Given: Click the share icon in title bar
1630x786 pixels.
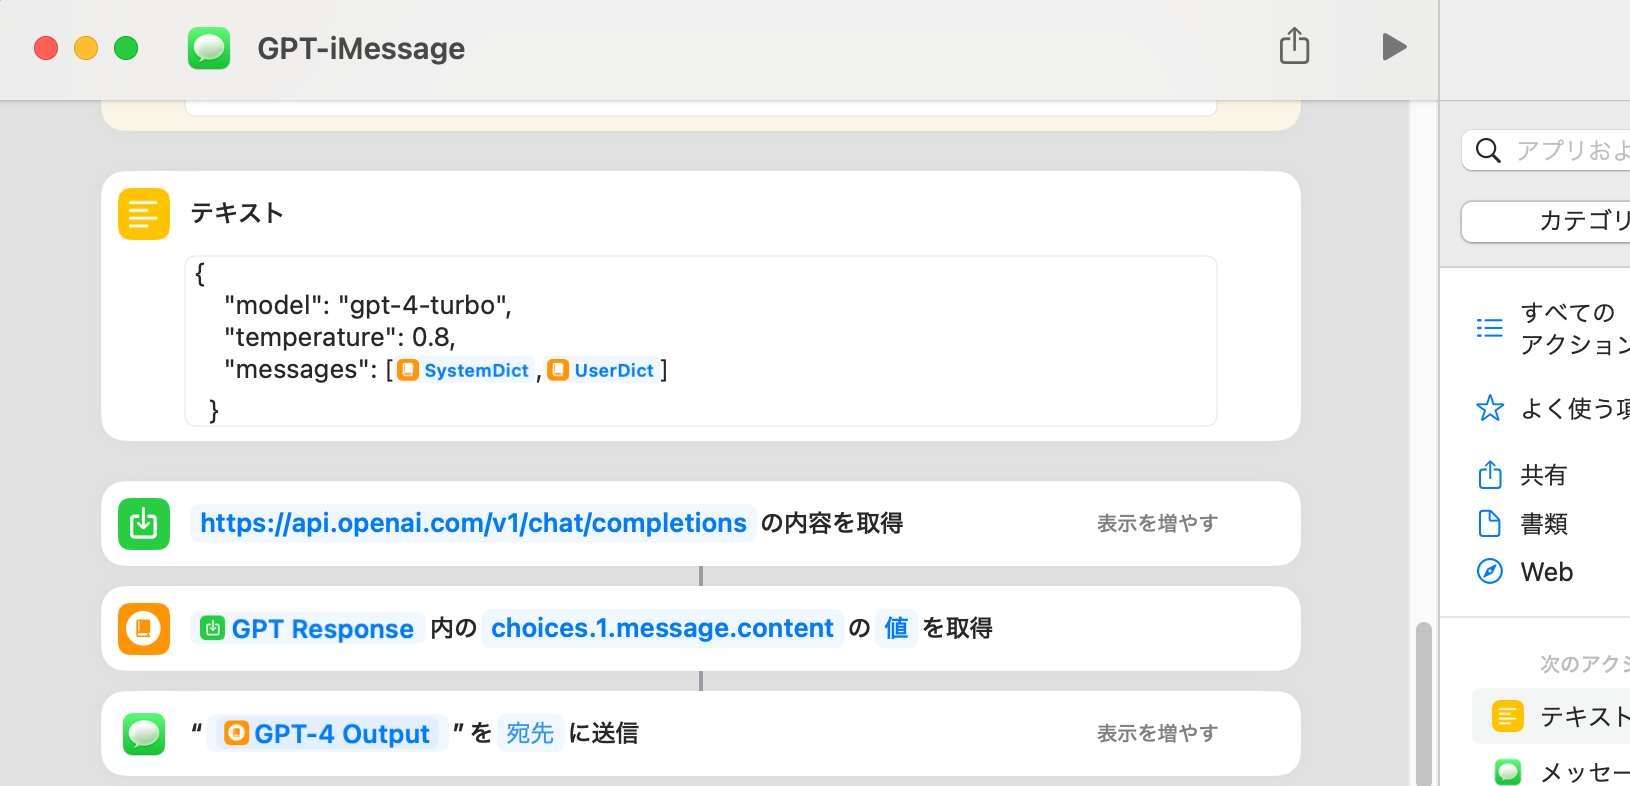Looking at the screenshot, I should tap(1294, 46).
